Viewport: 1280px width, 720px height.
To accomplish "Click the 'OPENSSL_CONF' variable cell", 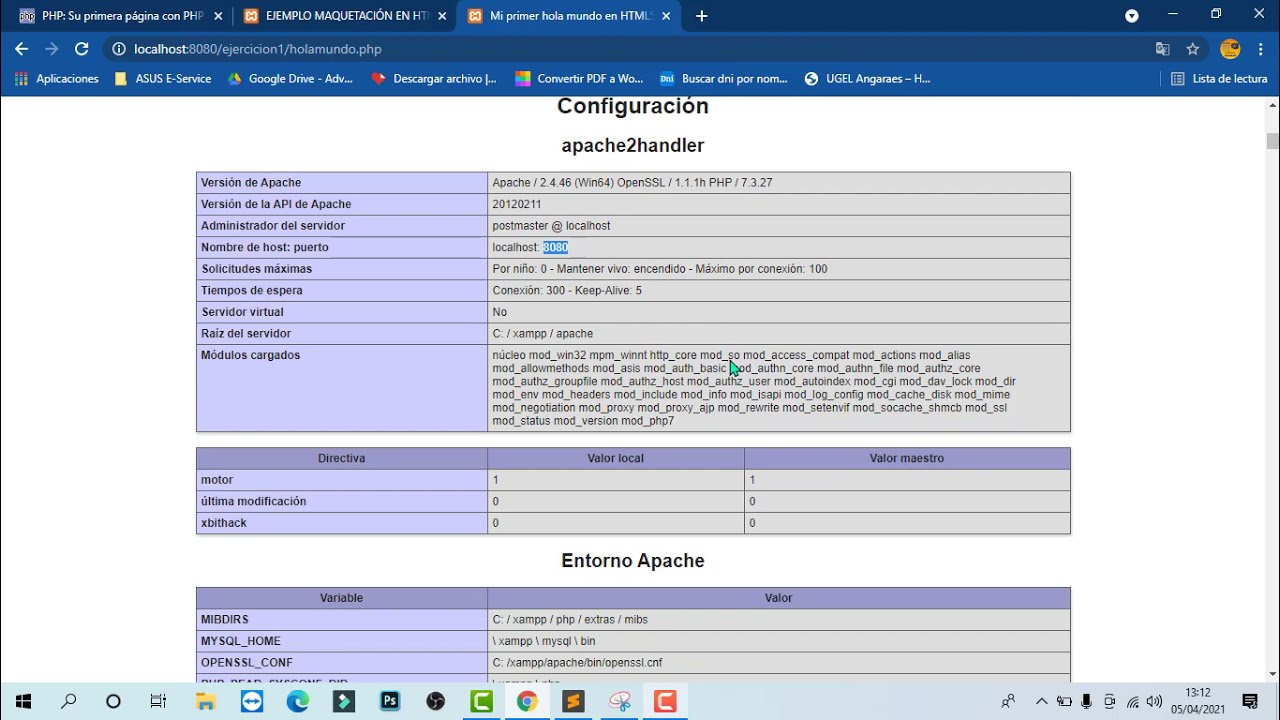I will (342, 663).
